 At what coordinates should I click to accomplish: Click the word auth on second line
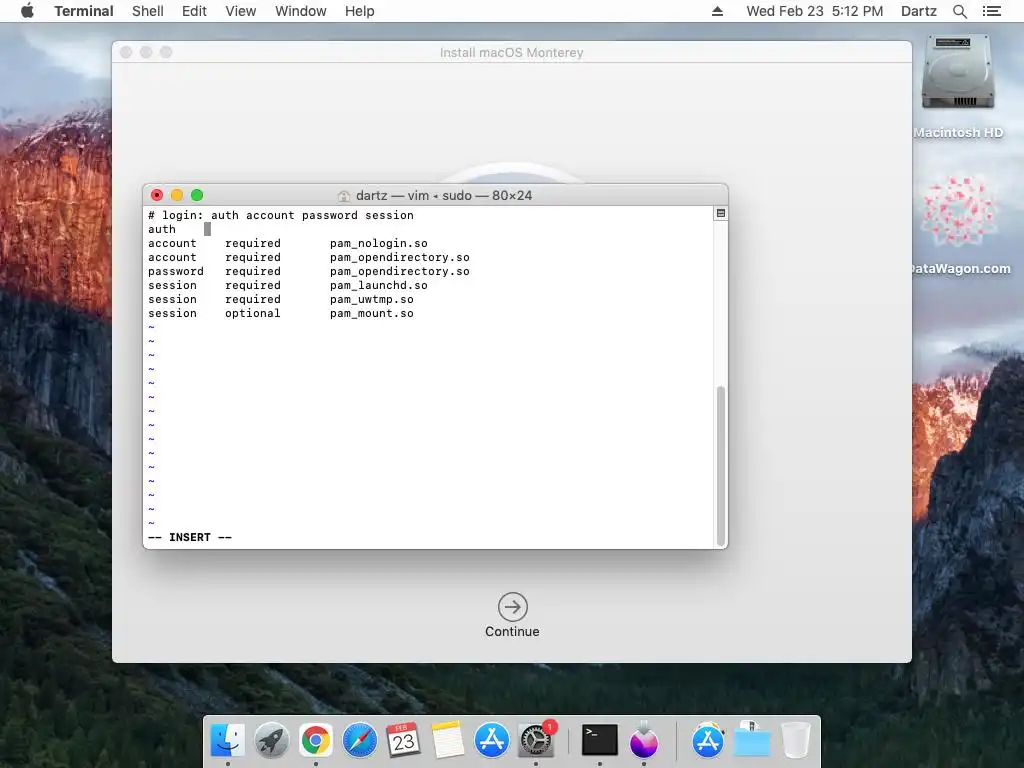pyautogui.click(x=161, y=229)
